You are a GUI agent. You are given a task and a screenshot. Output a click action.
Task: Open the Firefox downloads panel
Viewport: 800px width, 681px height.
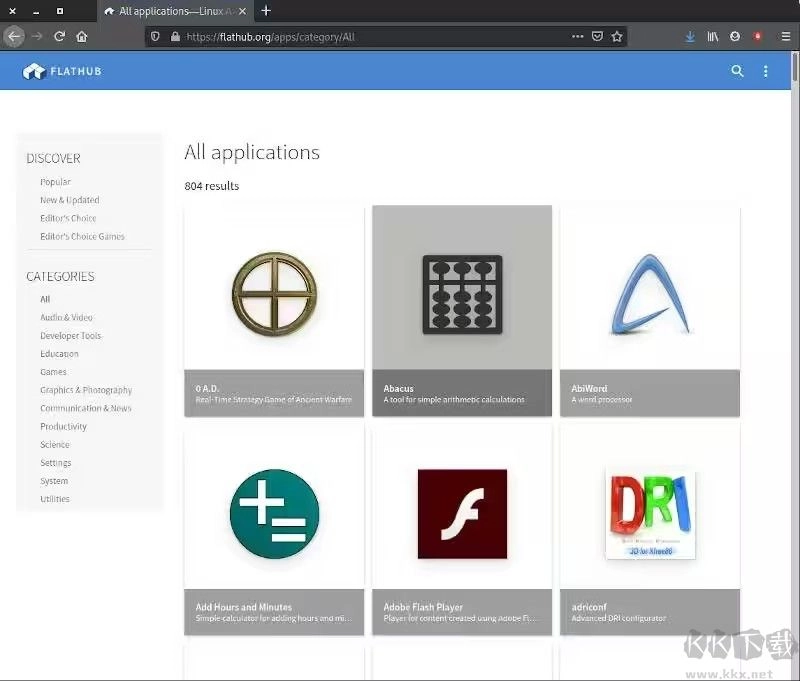(x=690, y=36)
